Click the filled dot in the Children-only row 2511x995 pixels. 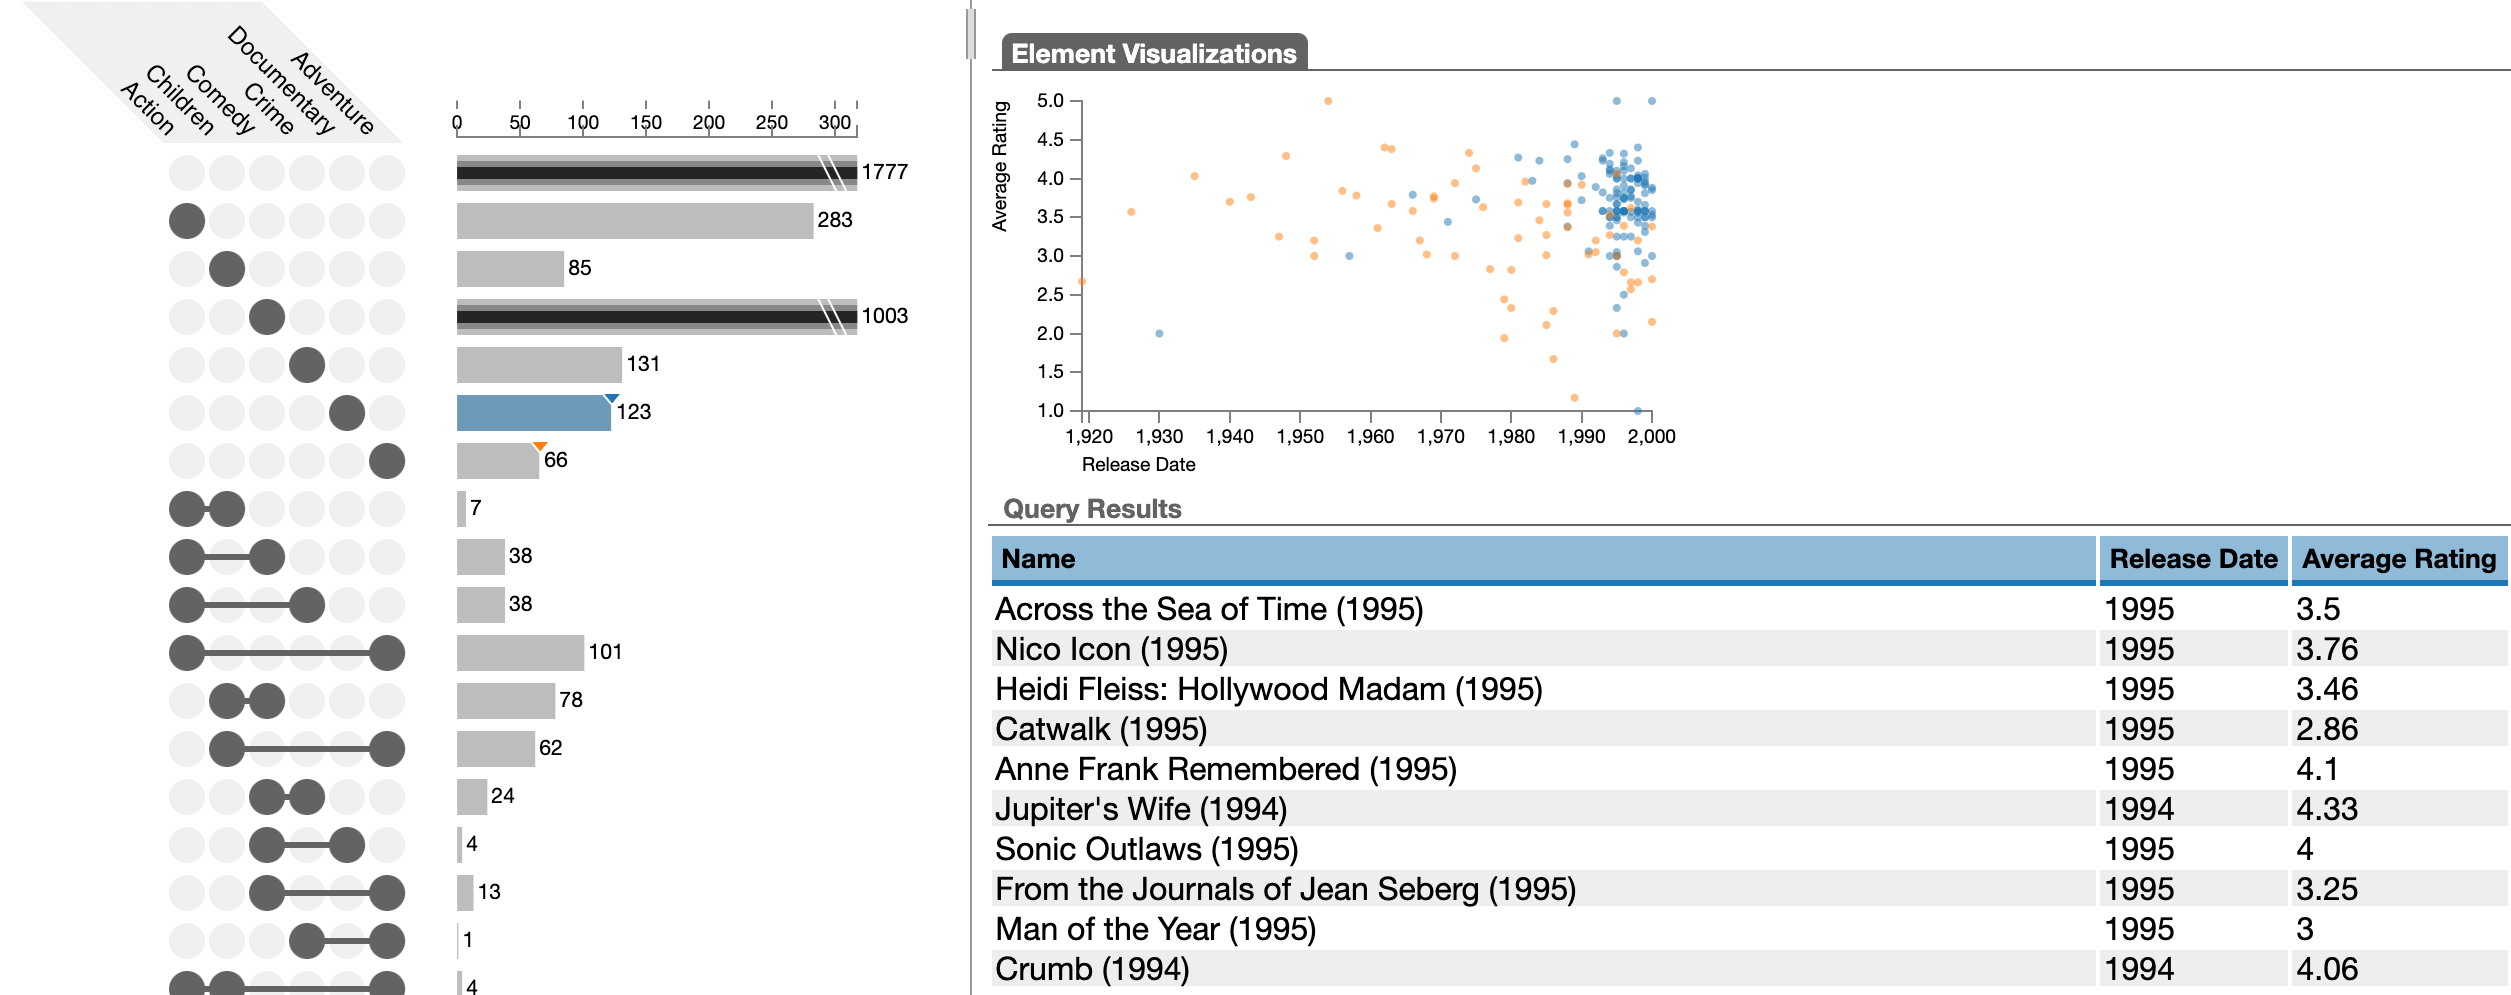[227, 269]
